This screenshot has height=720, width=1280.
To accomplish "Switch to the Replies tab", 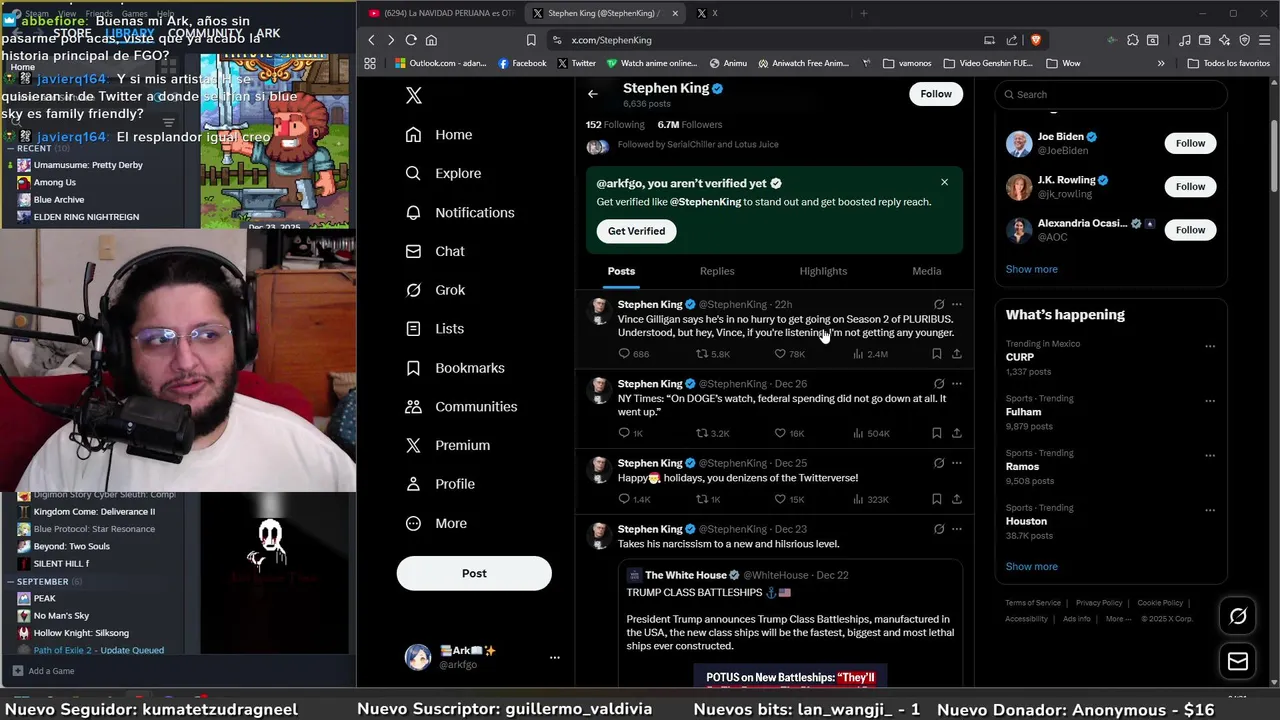I will [717, 271].
